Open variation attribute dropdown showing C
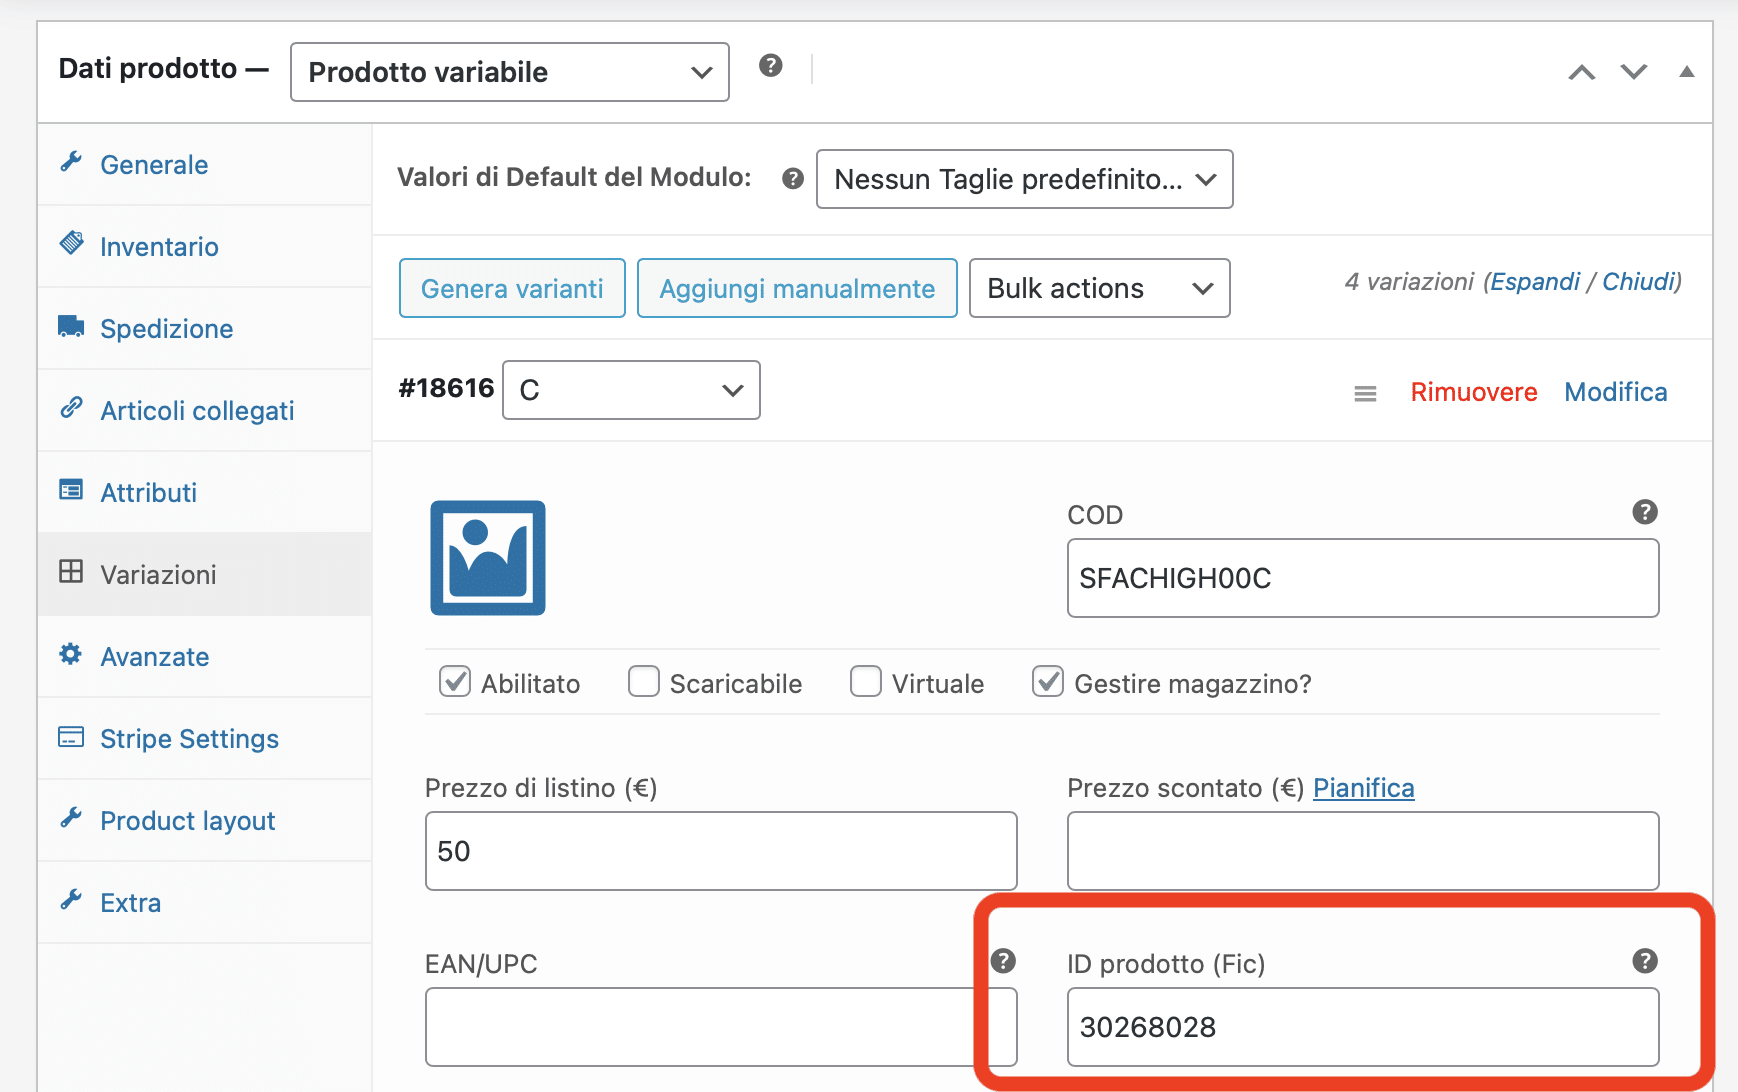The height and width of the screenshot is (1092, 1738). 631,390
